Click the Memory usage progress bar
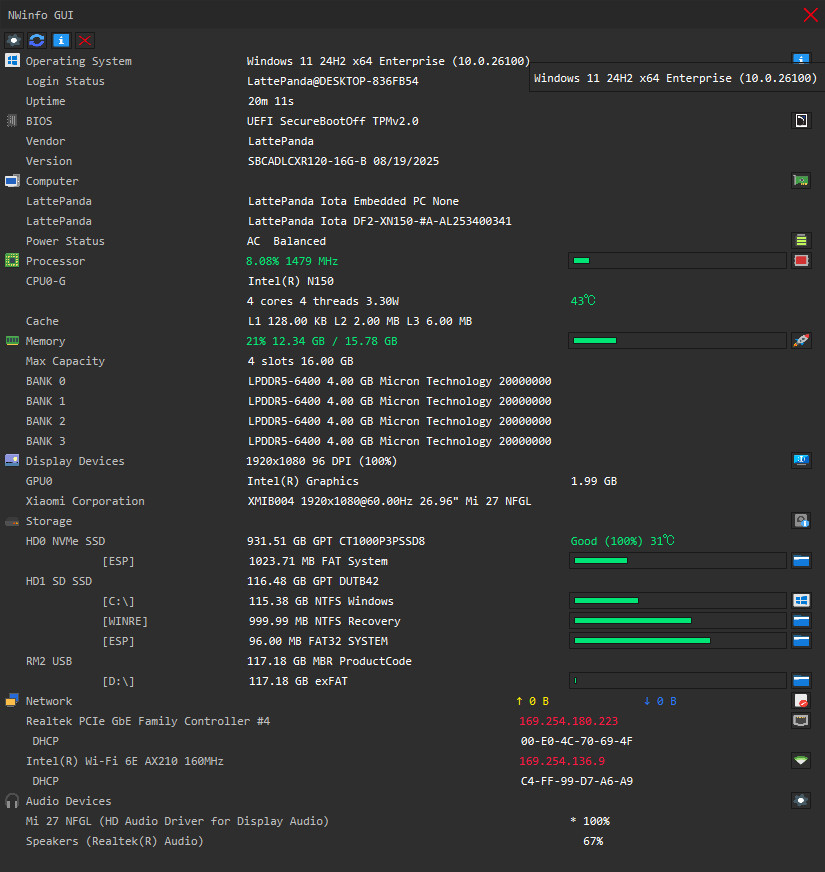This screenshot has width=825, height=872. click(677, 341)
